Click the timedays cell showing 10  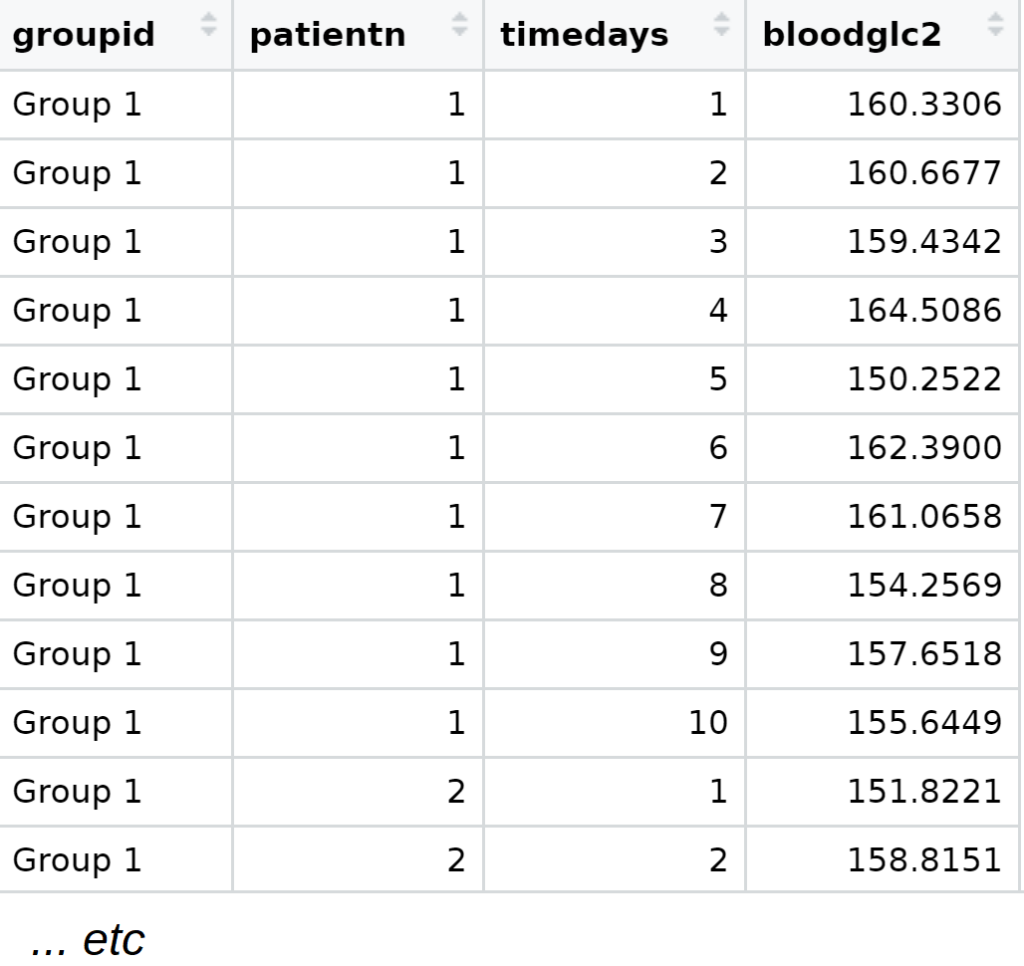click(x=707, y=723)
